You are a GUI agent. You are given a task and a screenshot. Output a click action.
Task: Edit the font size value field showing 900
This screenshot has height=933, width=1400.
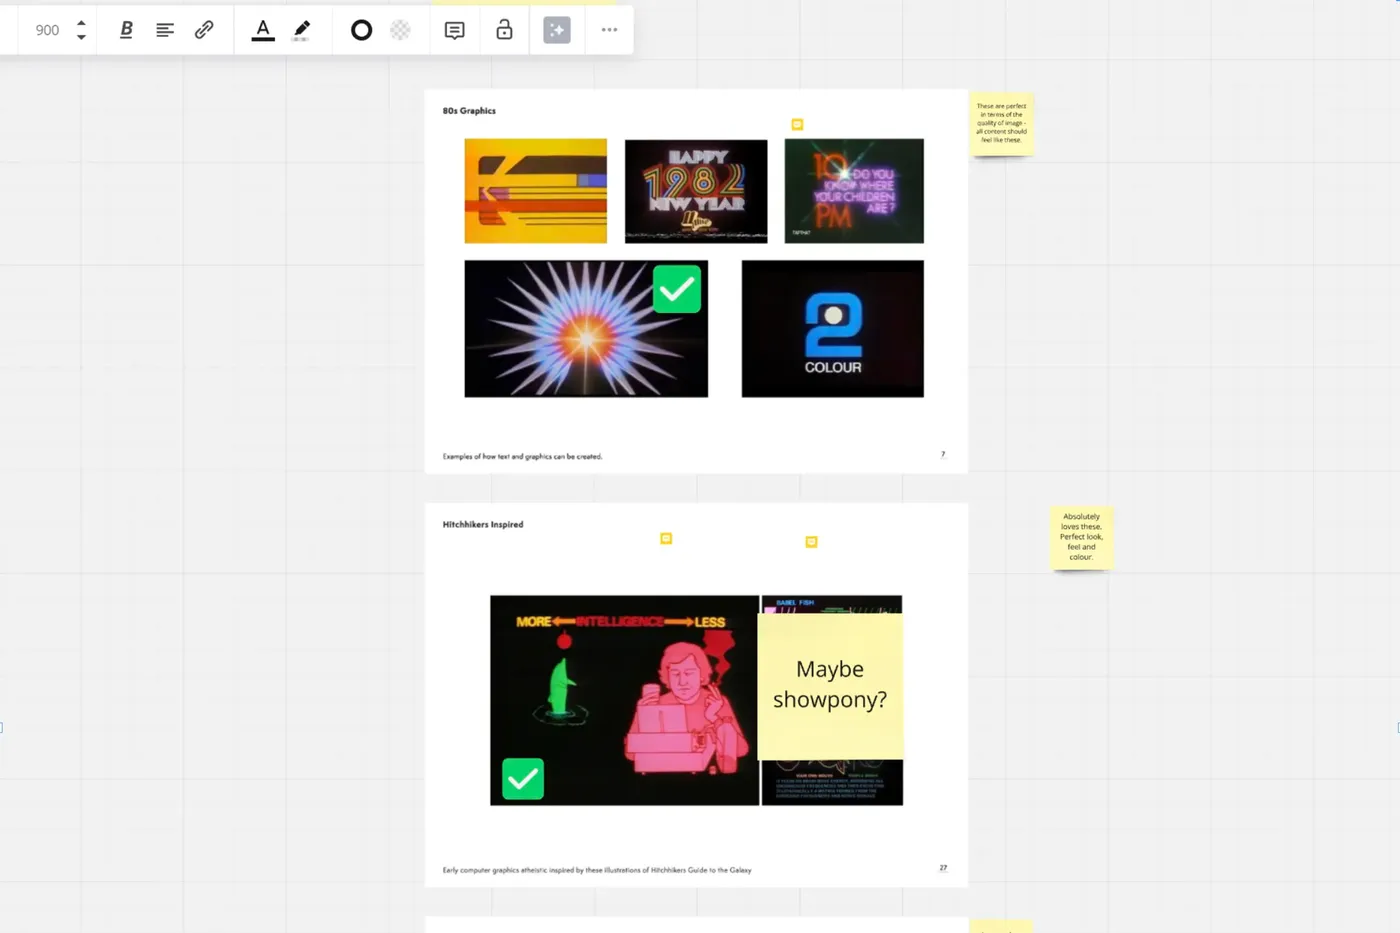point(47,30)
